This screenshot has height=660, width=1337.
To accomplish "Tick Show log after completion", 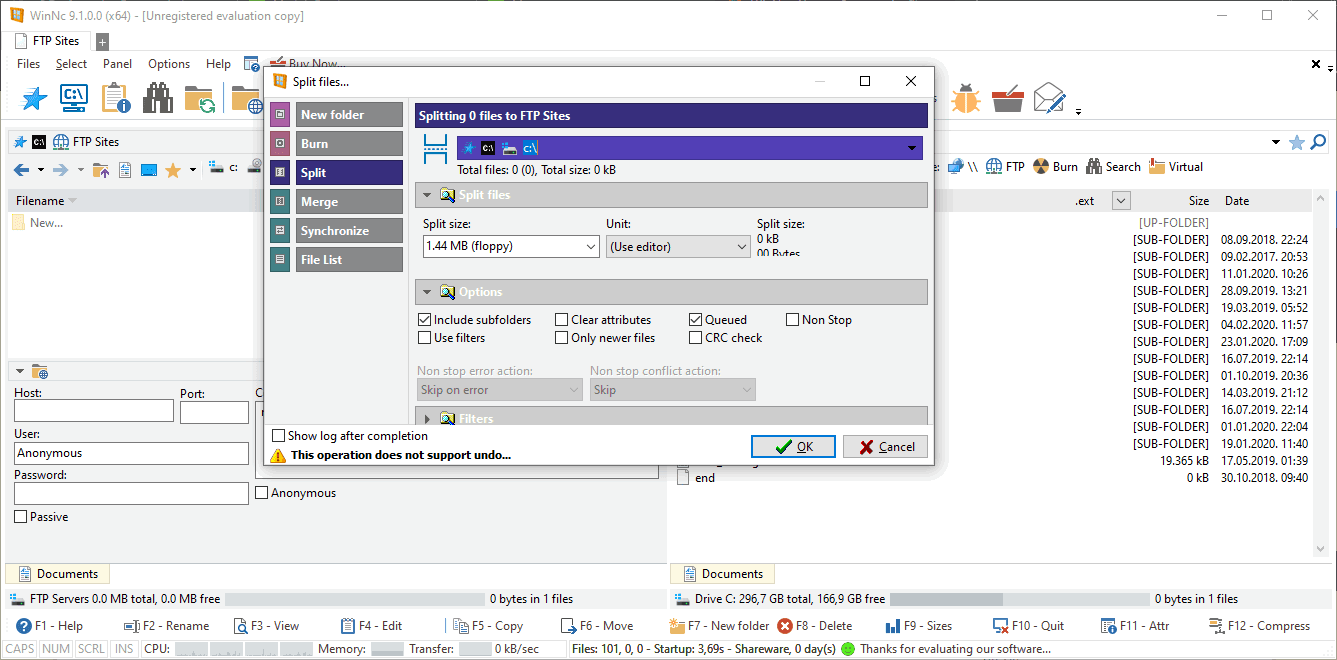I will 279,436.
